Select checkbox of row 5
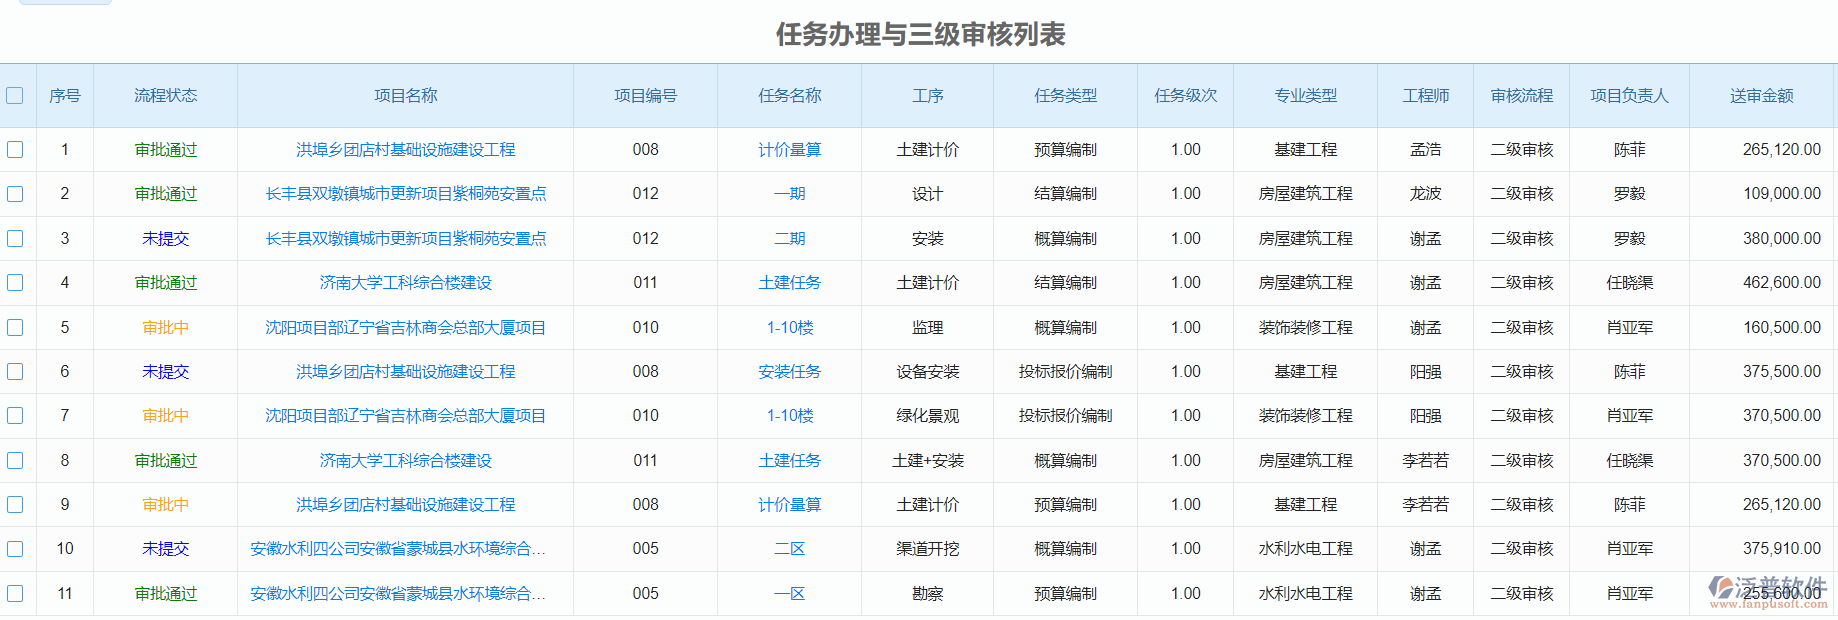The height and width of the screenshot is (620, 1838). point(15,327)
